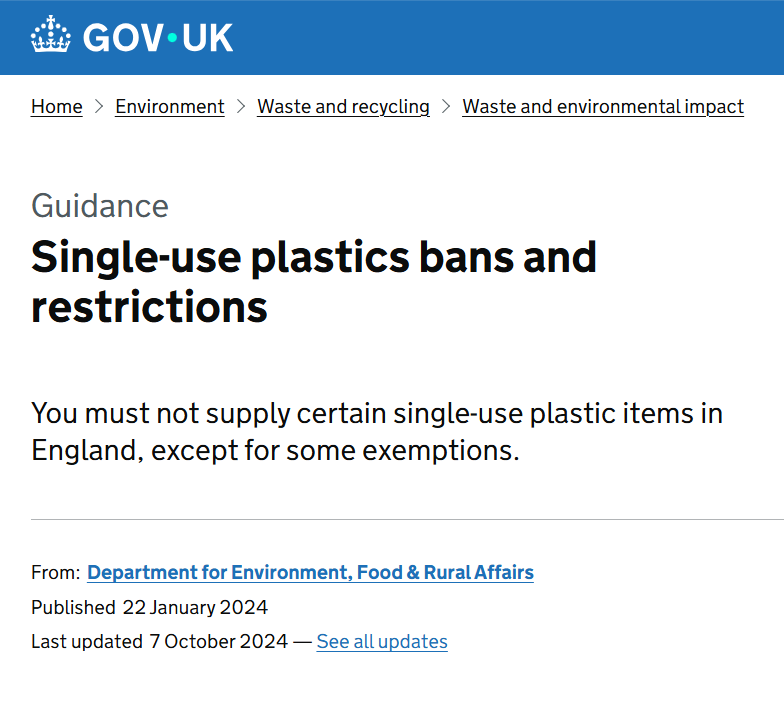The height and width of the screenshot is (705, 784).
Task: Click the Guidance caption above the title
Action: [100, 206]
